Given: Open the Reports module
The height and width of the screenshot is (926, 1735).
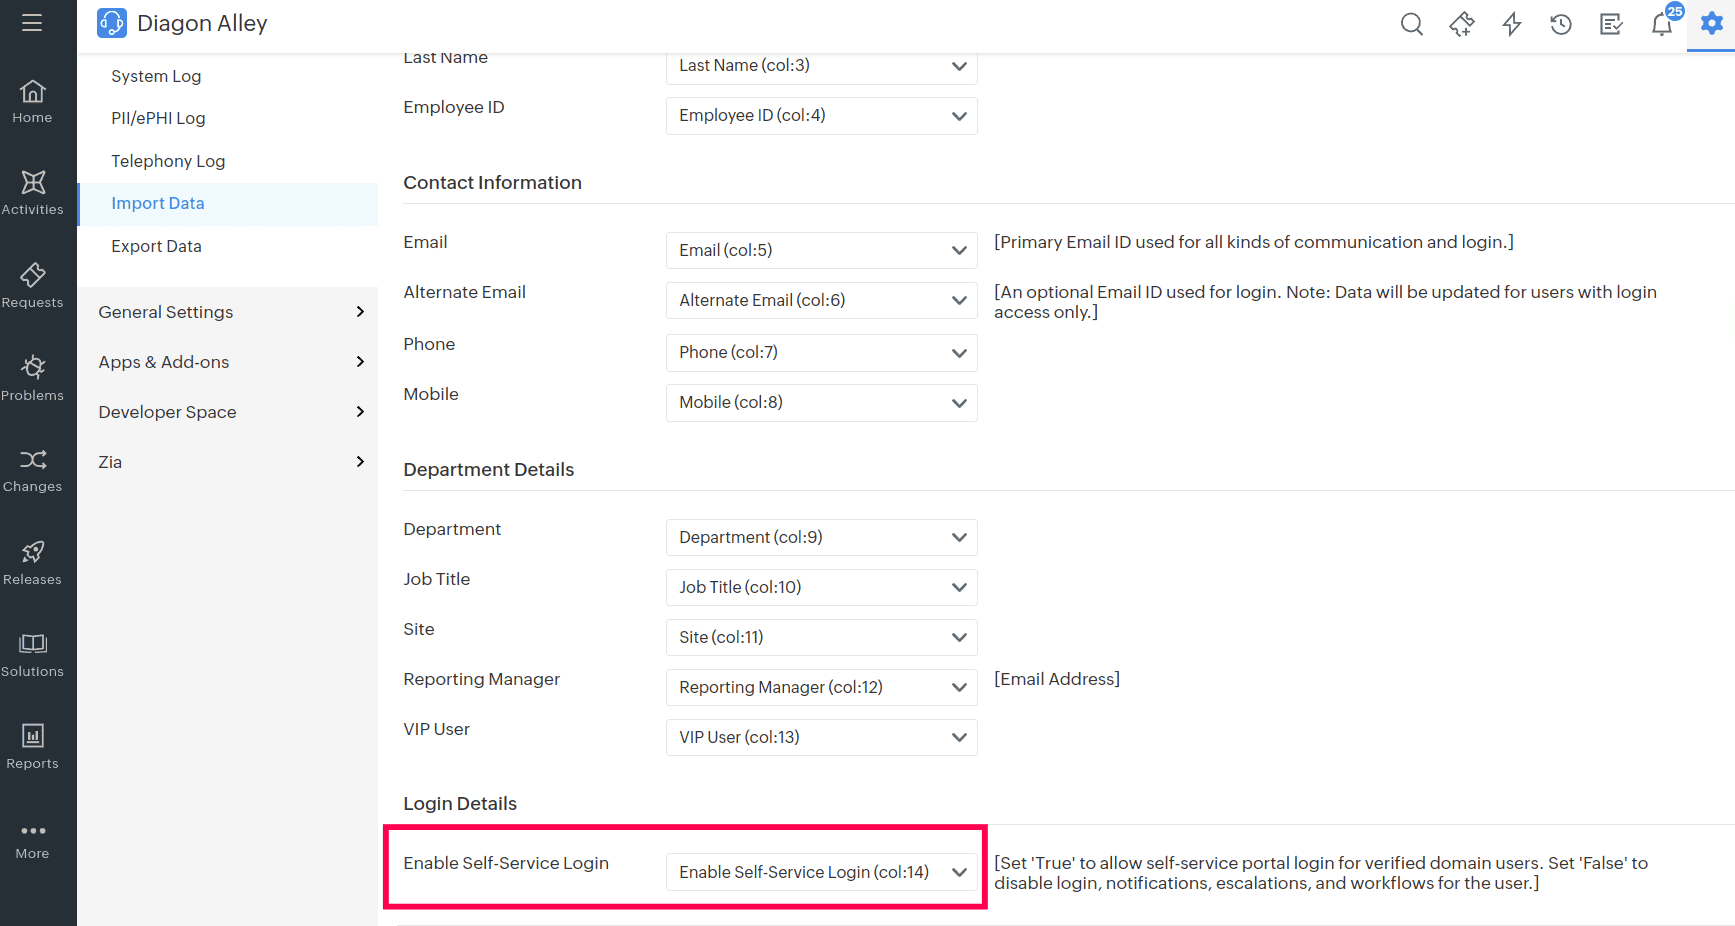Looking at the screenshot, I should pos(33,745).
